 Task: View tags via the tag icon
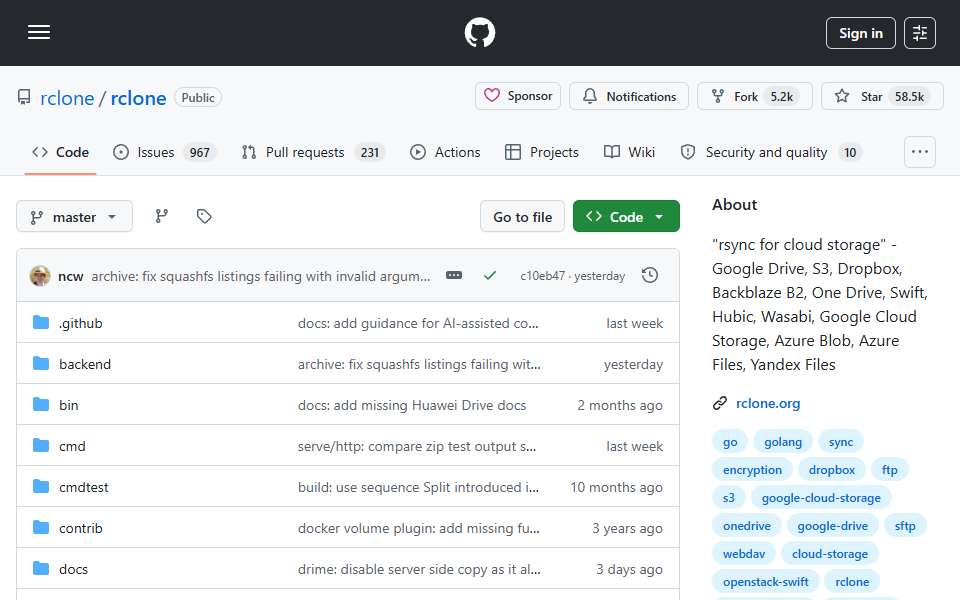(204, 216)
